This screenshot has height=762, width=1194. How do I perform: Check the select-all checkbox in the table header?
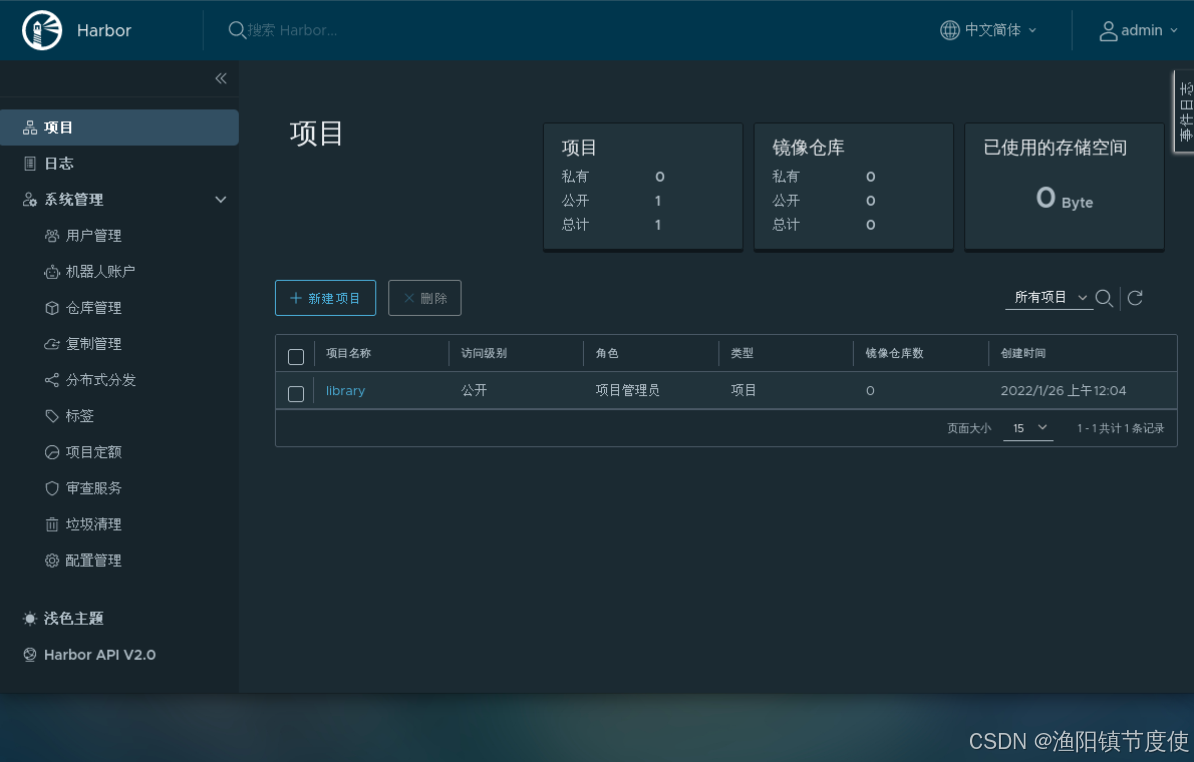(x=295, y=356)
